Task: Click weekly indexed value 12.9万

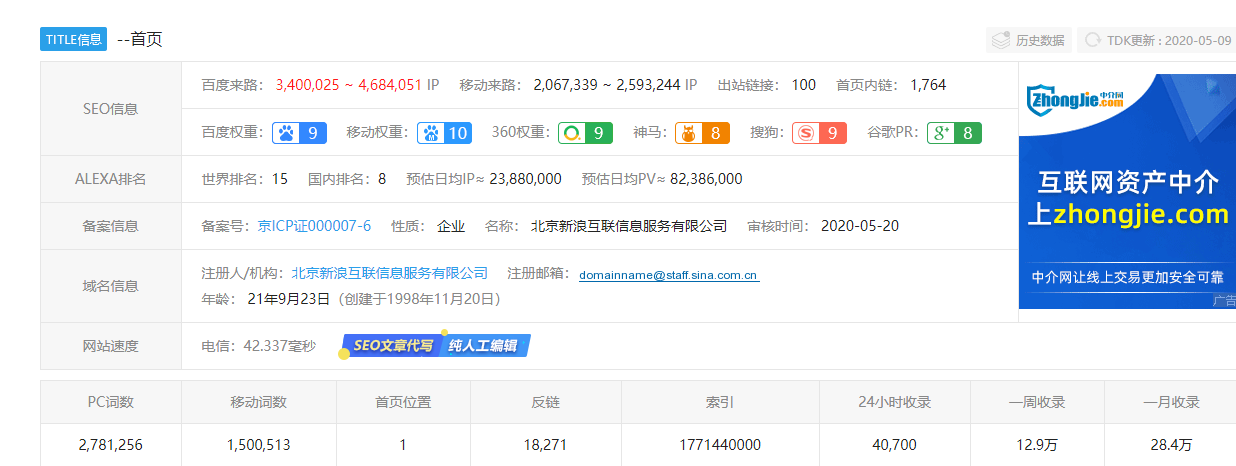Action: (1037, 445)
